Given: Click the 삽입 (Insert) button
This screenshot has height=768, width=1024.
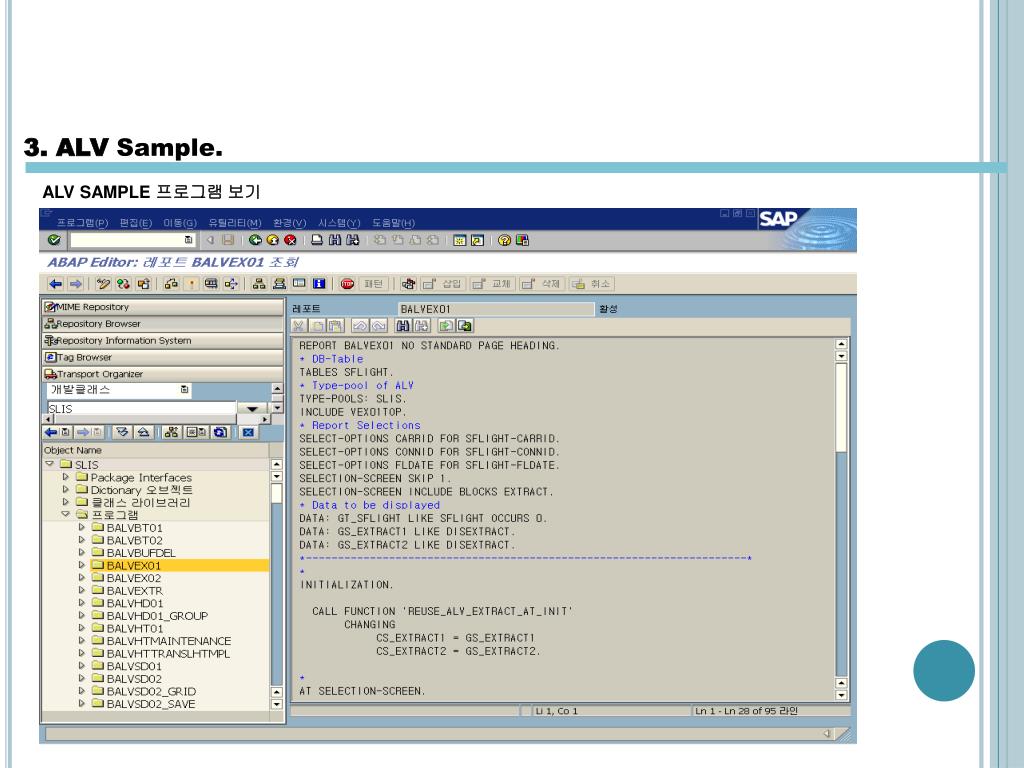Looking at the screenshot, I should coord(442,284).
